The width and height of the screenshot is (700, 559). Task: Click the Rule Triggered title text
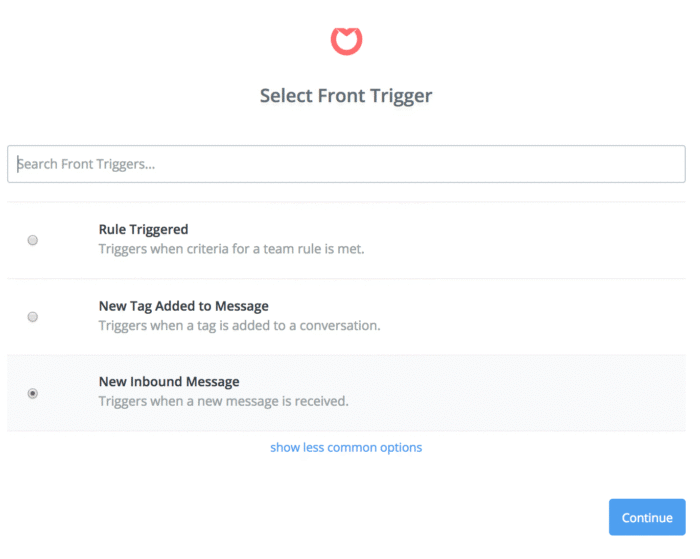(x=143, y=229)
